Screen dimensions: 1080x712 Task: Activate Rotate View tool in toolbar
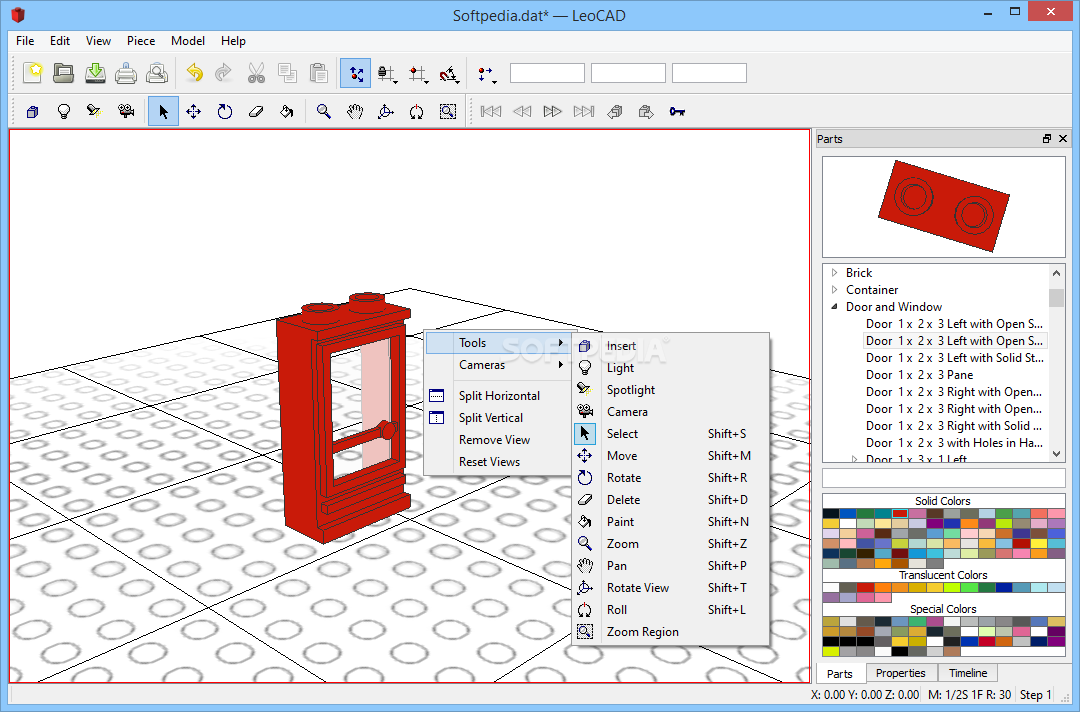pyautogui.click(x=386, y=112)
